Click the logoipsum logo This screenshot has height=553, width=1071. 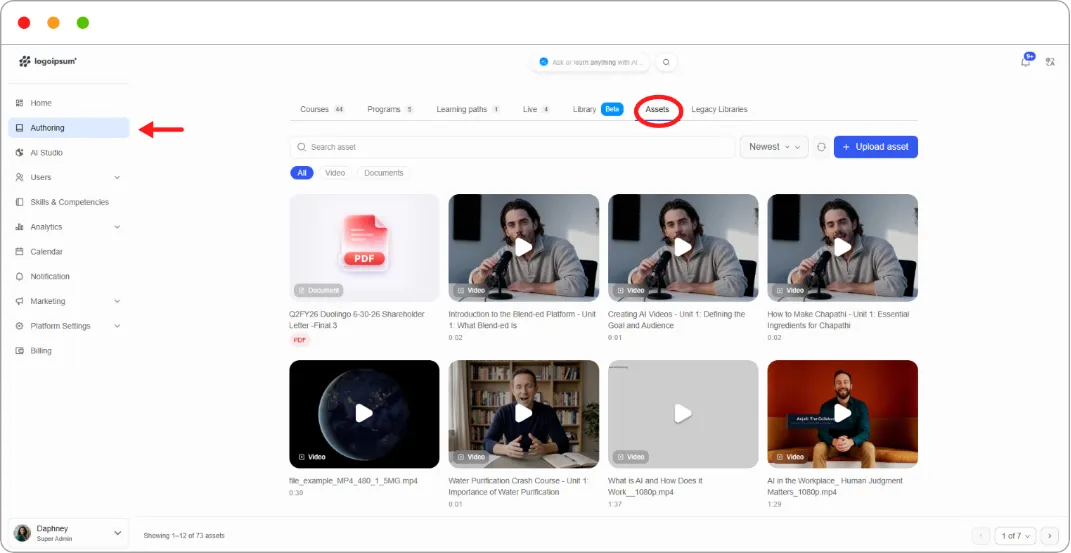[48, 61]
